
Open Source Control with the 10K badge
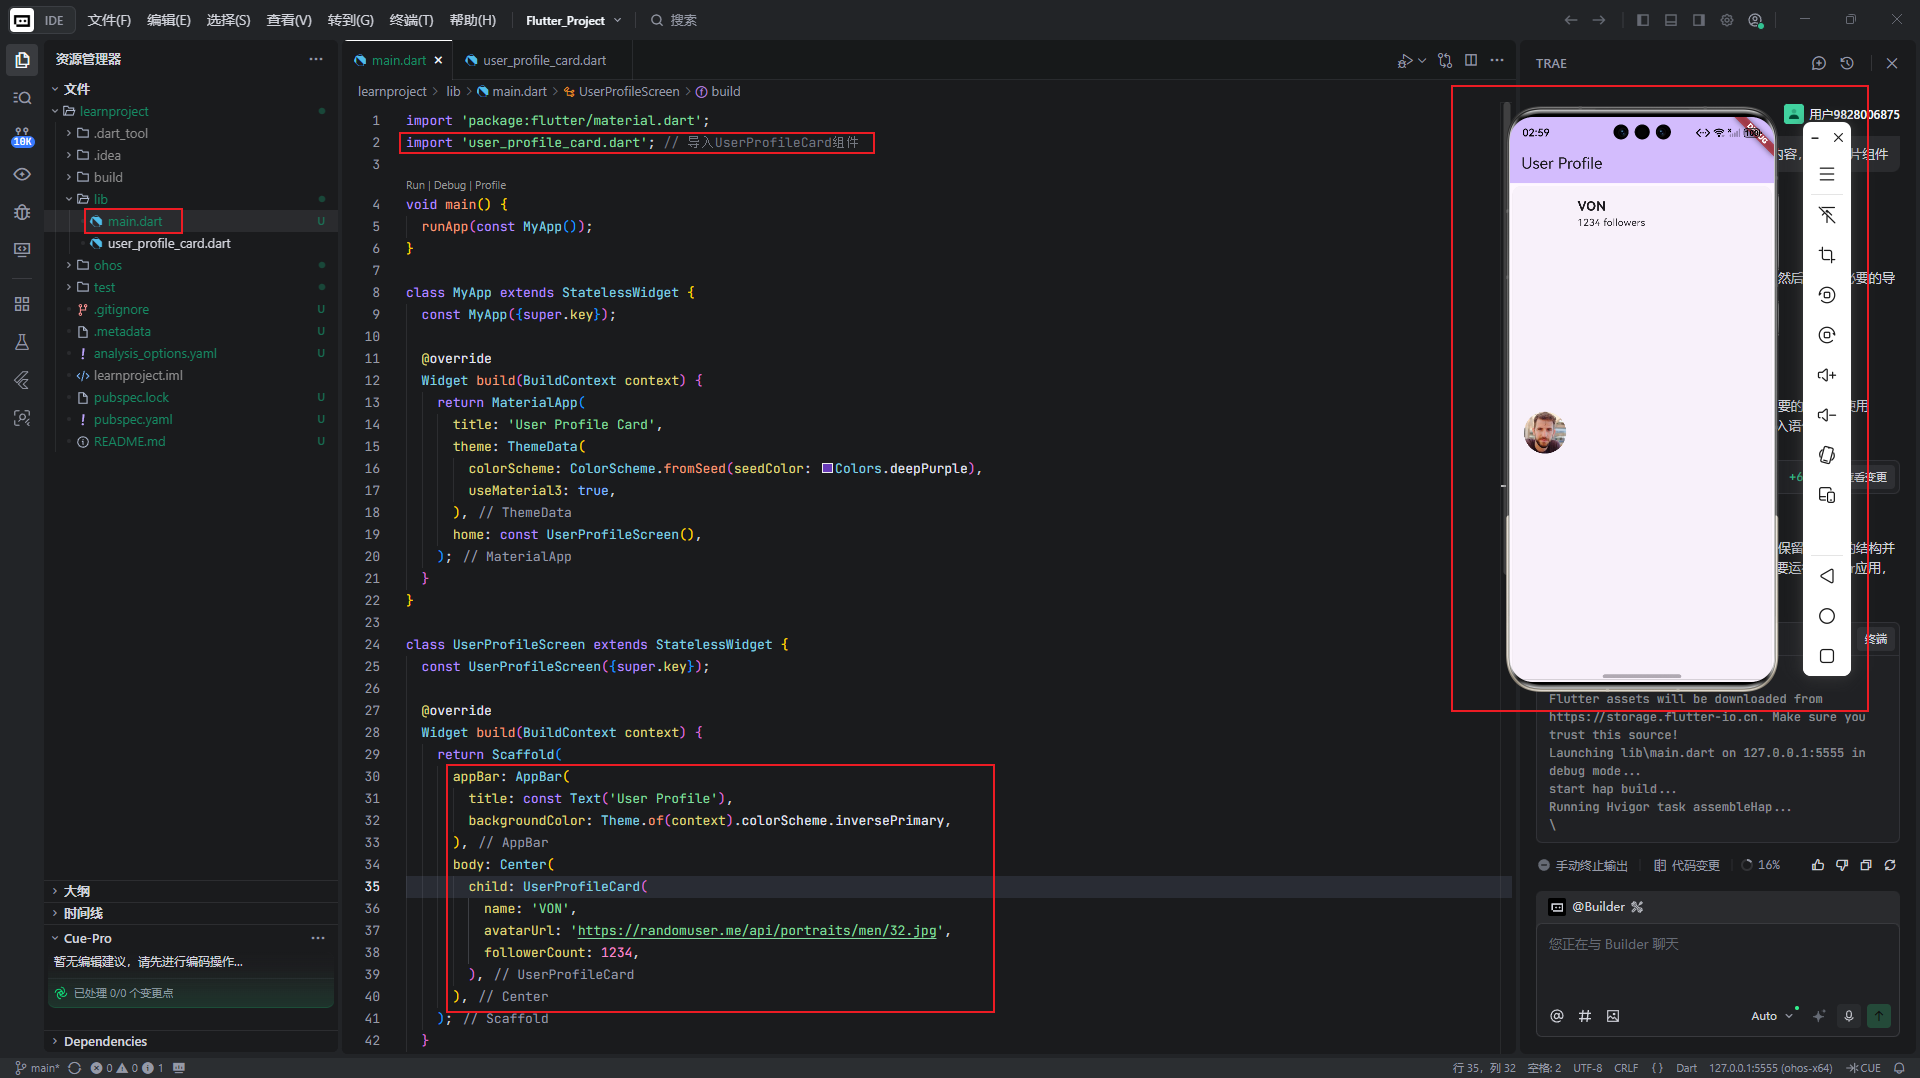tap(22, 136)
